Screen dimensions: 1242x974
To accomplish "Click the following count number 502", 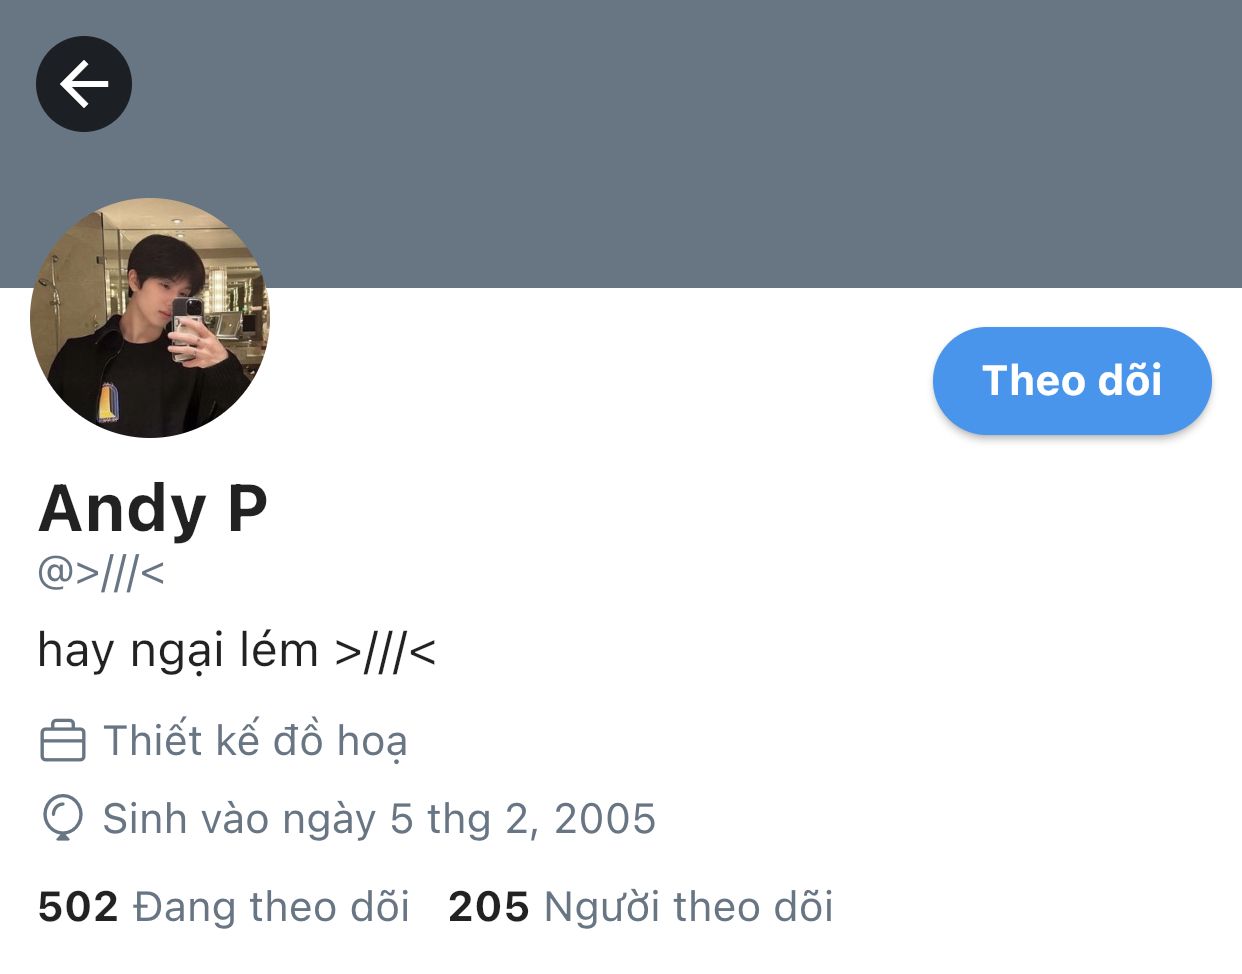I will coord(78,907).
